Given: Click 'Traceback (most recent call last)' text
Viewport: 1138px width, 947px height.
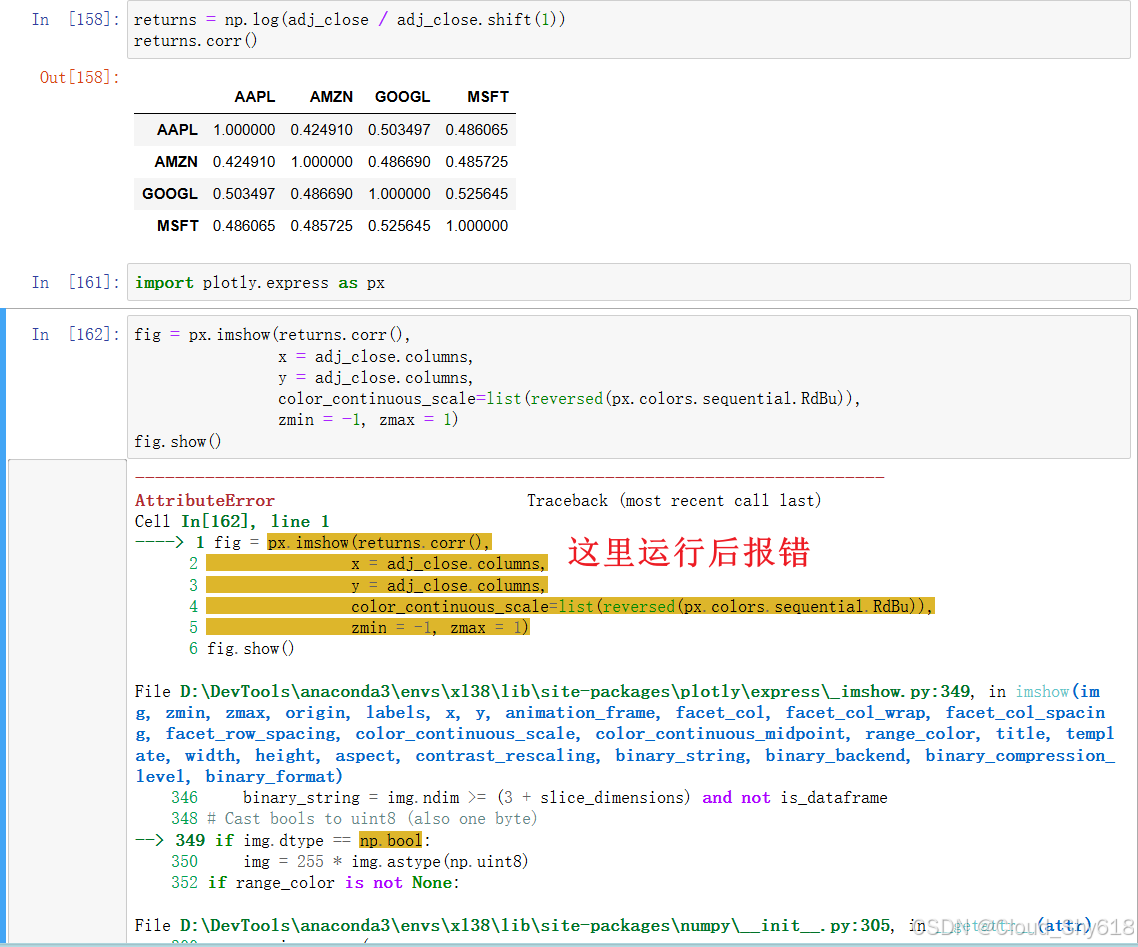Looking at the screenshot, I should click(x=674, y=501).
